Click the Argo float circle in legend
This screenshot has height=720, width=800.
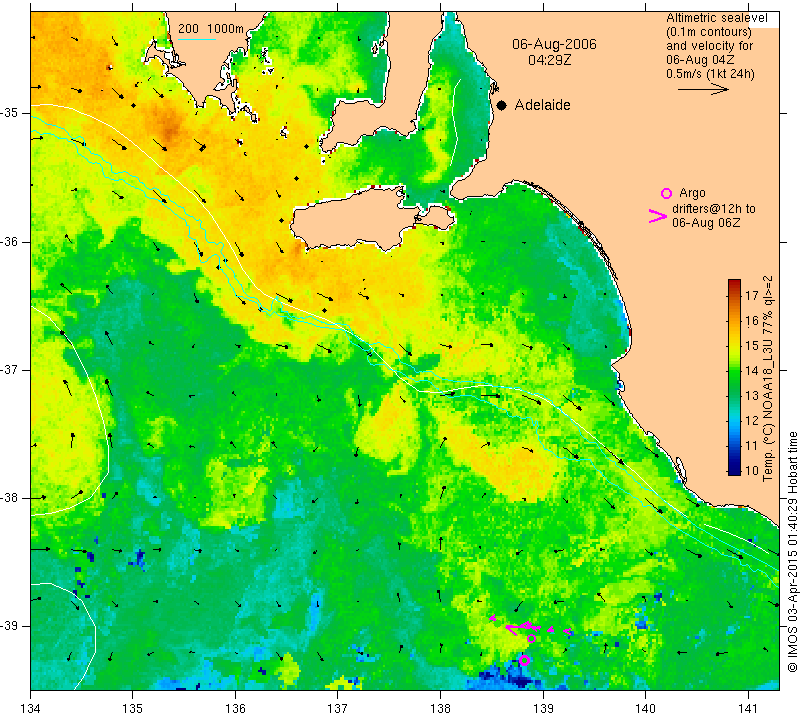coord(666,193)
